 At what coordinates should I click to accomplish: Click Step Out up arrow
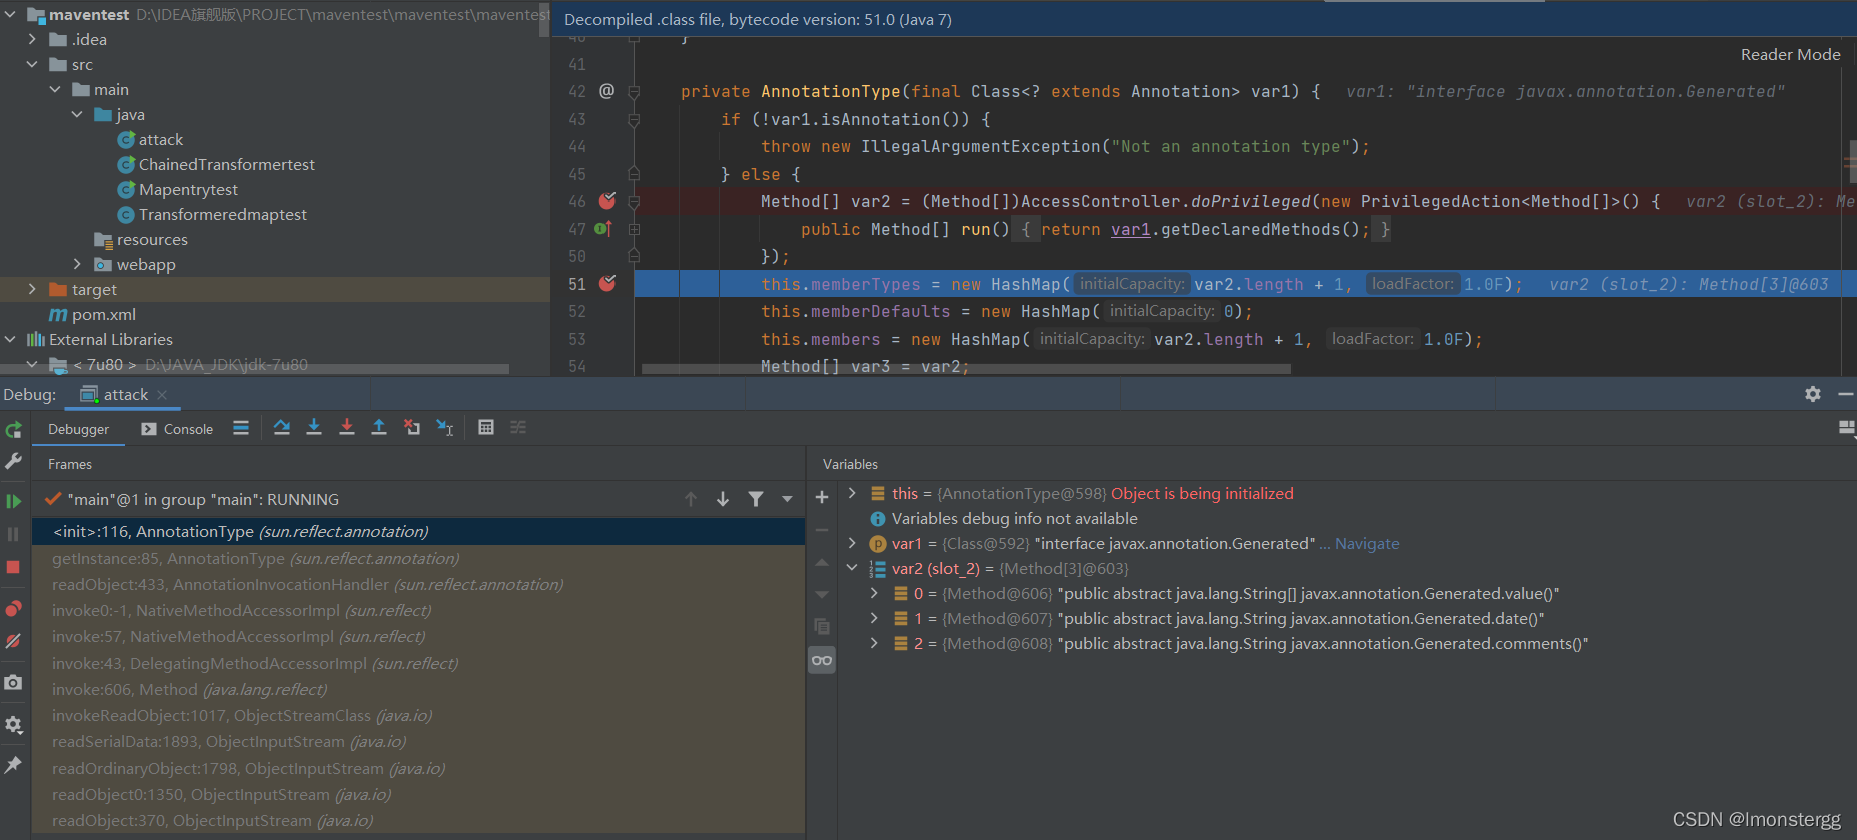379,428
